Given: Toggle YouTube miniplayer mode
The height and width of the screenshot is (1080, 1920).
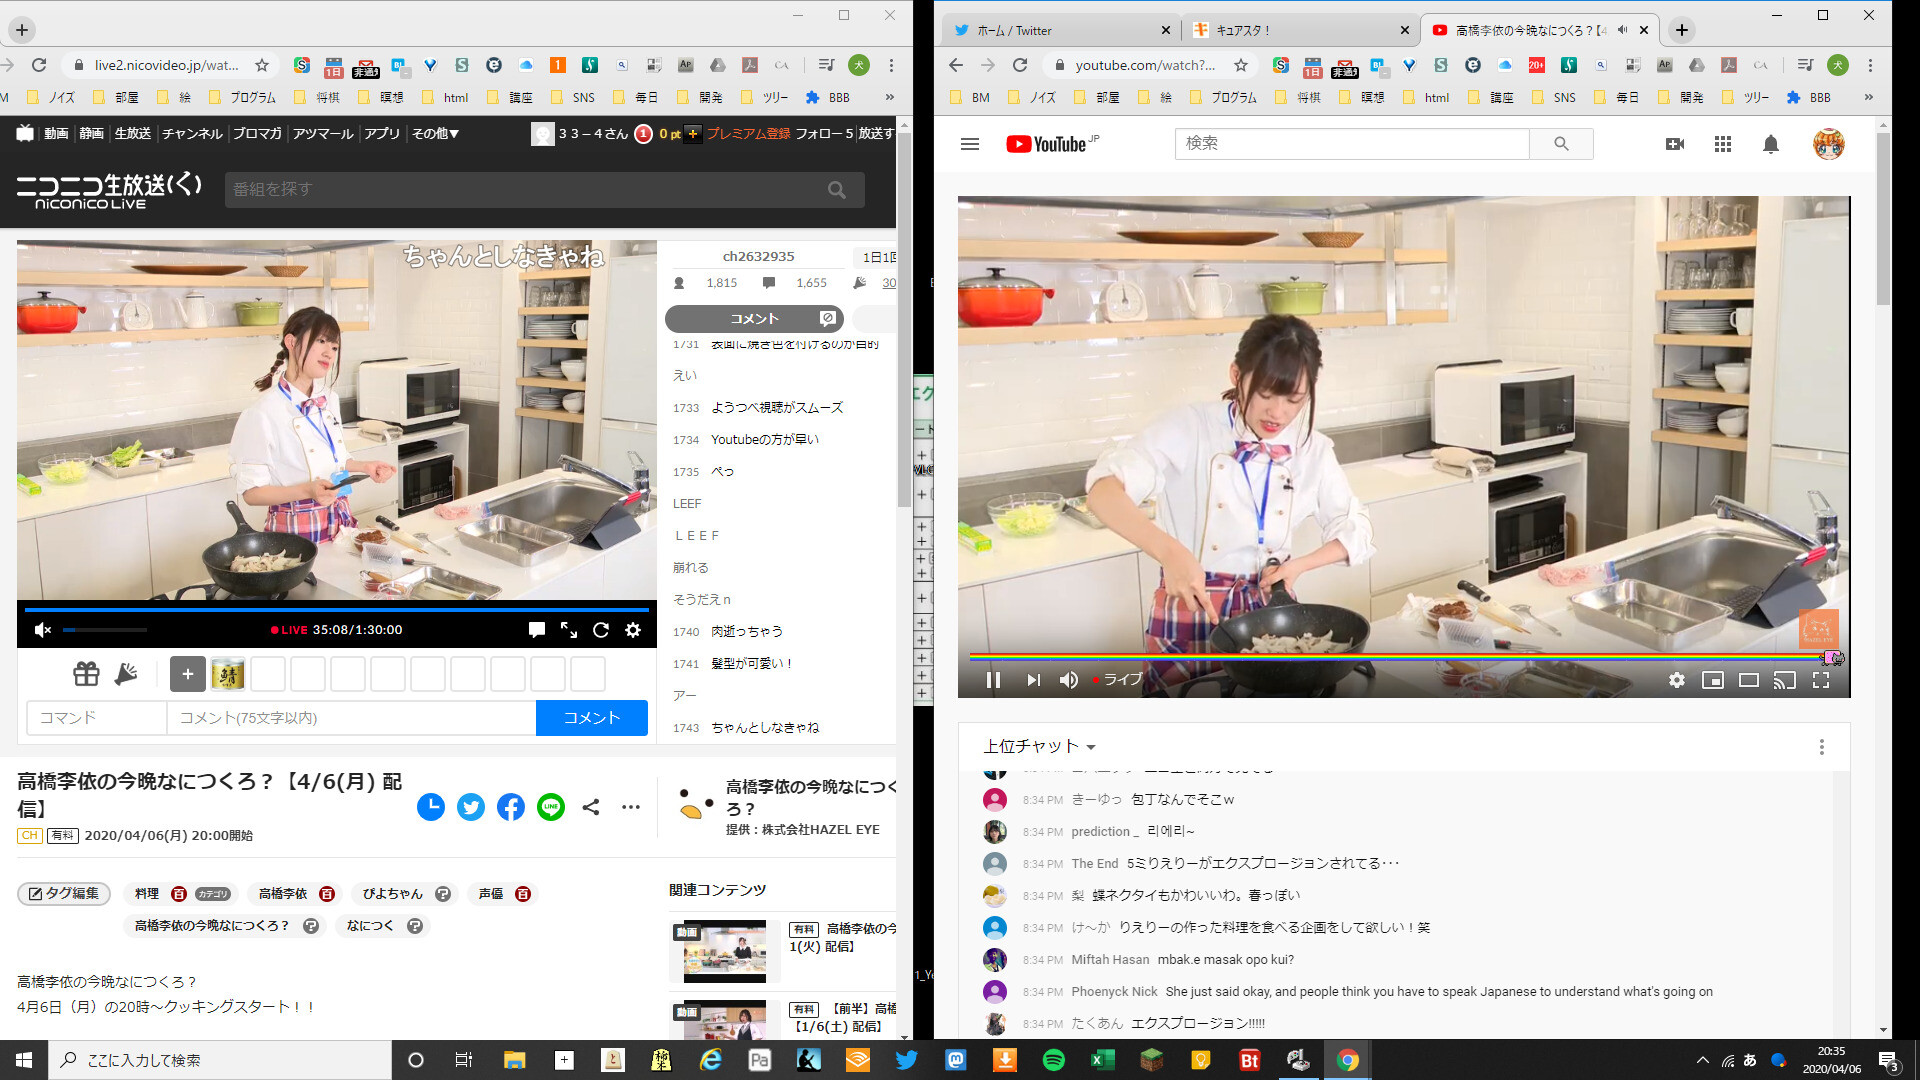Looking at the screenshot, I should point(1713,680).
